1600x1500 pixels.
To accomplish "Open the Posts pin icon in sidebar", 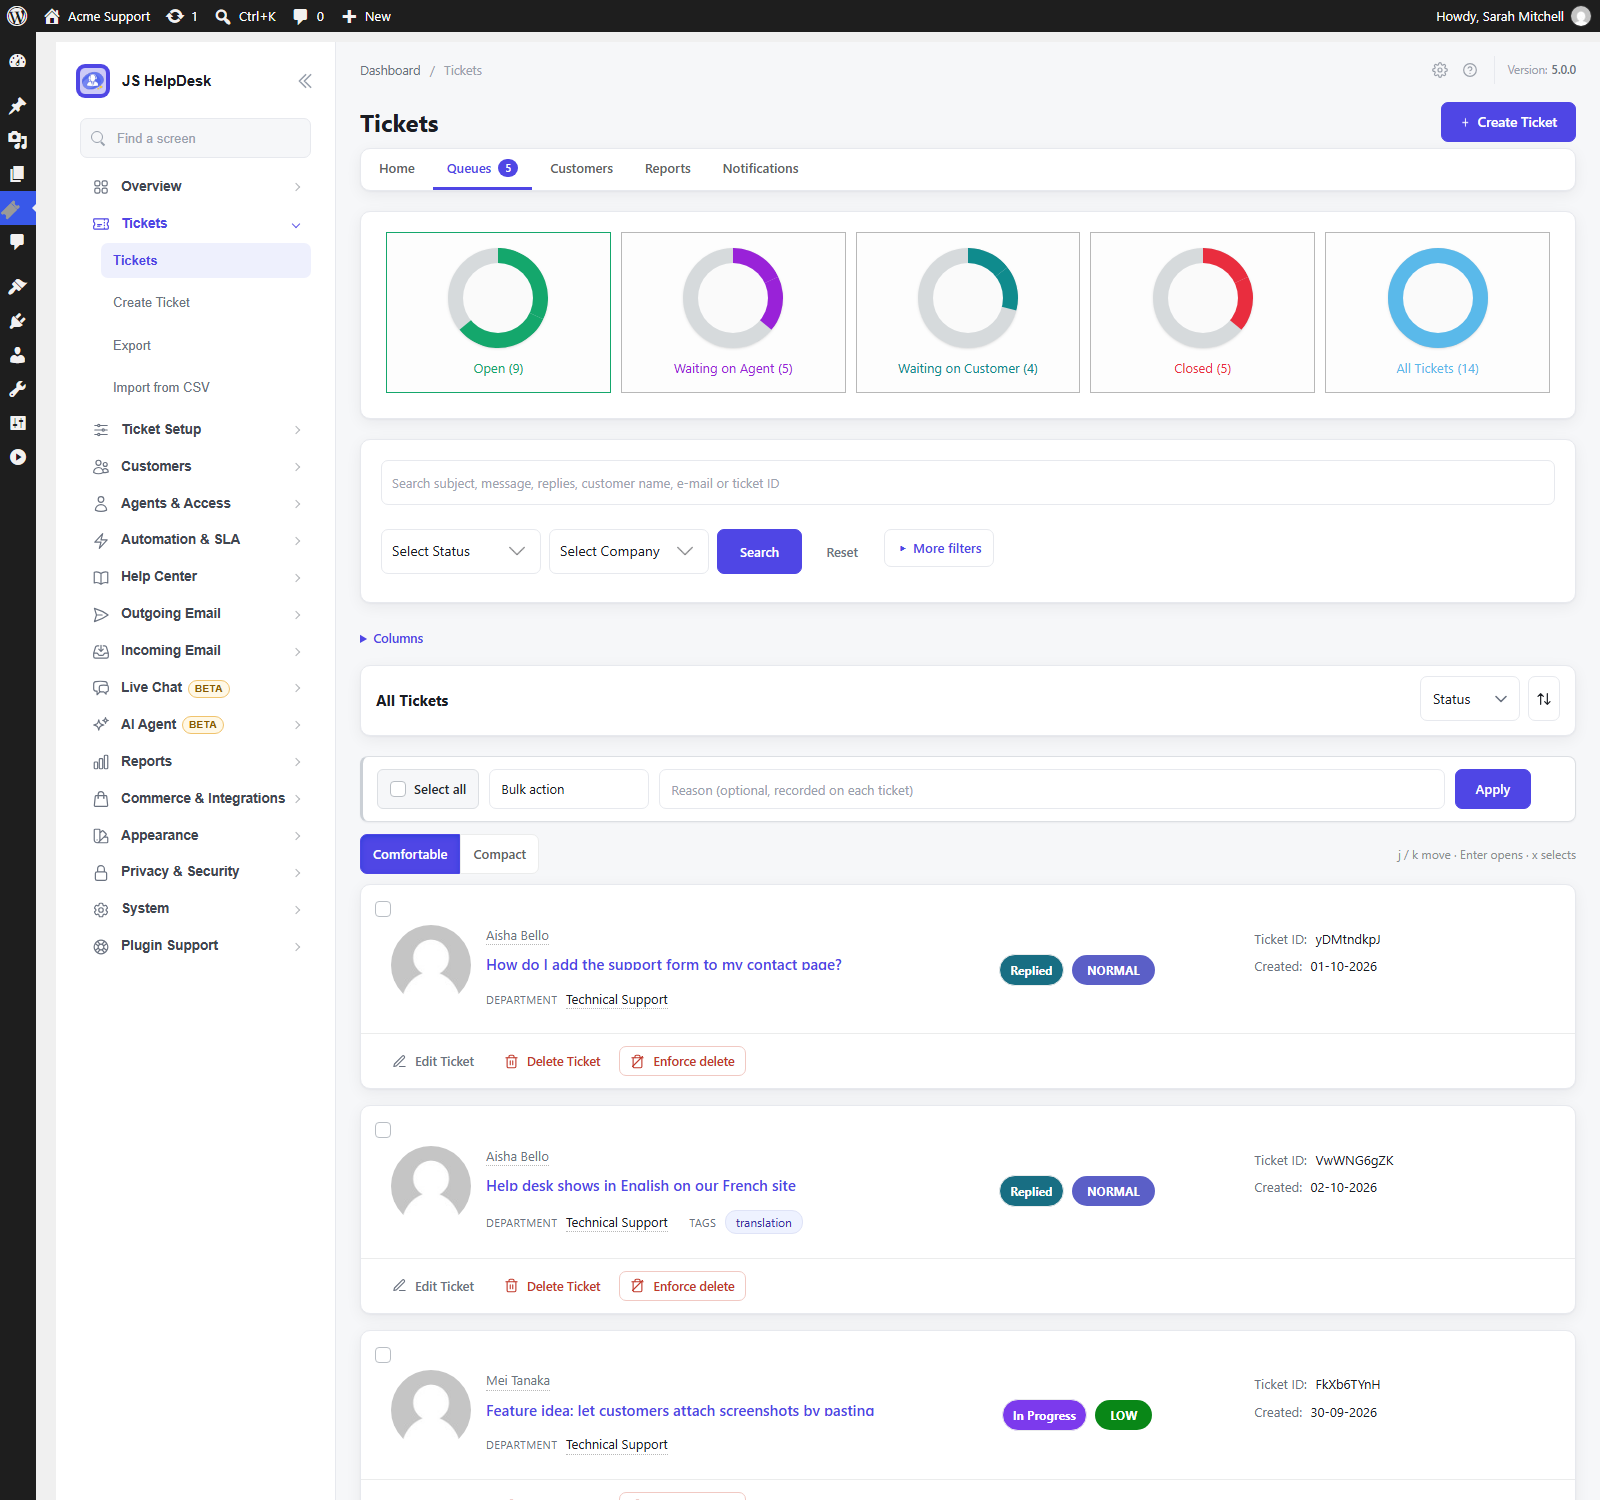I will click(x=17, y=106).
